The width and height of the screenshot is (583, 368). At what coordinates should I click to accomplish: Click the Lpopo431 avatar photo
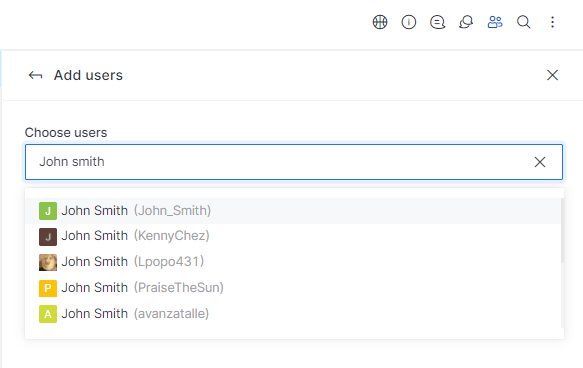48,262
